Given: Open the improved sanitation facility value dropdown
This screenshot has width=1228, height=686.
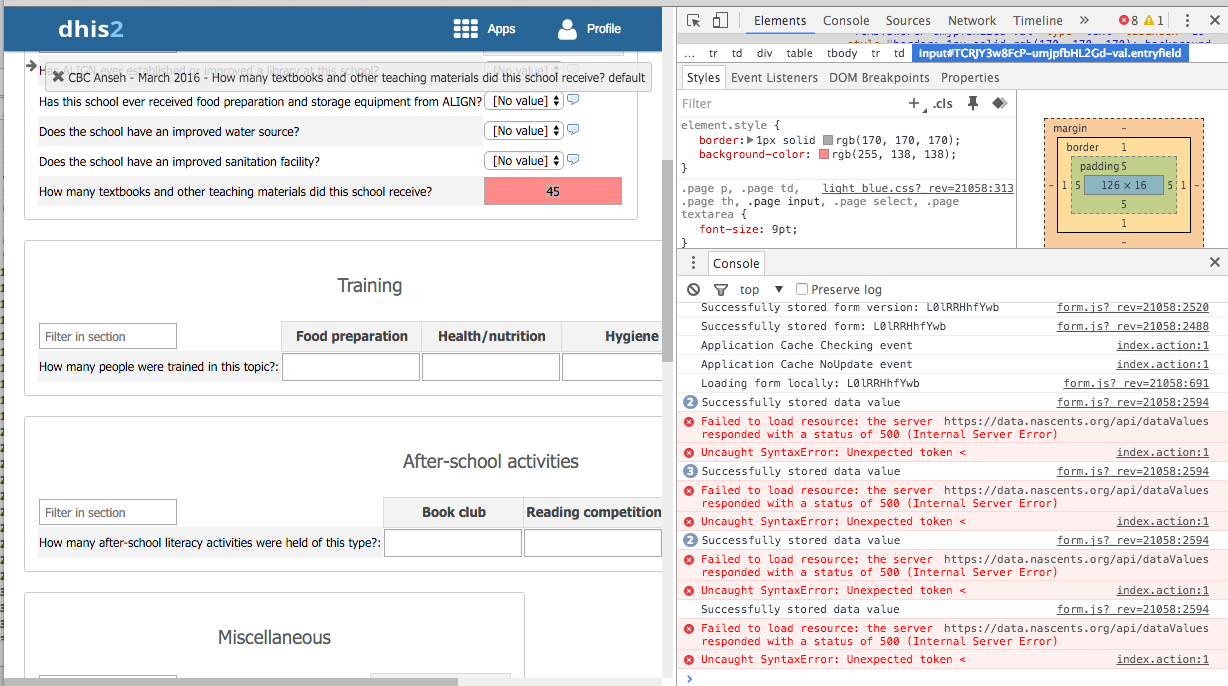Looking at the screenshot, I should (524, 161).
